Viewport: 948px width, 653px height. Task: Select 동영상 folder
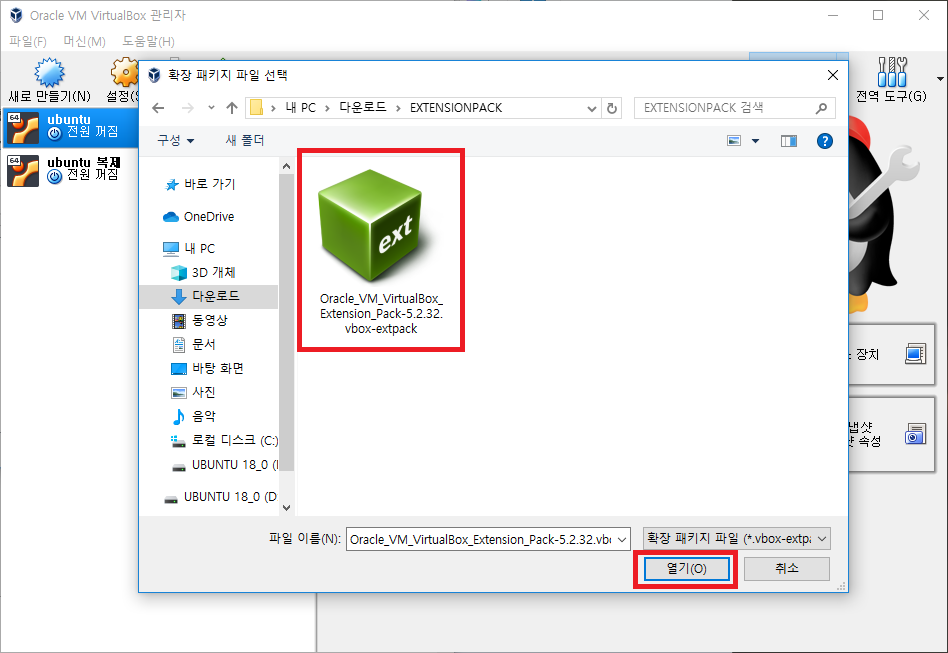click(x=200, y=320)
